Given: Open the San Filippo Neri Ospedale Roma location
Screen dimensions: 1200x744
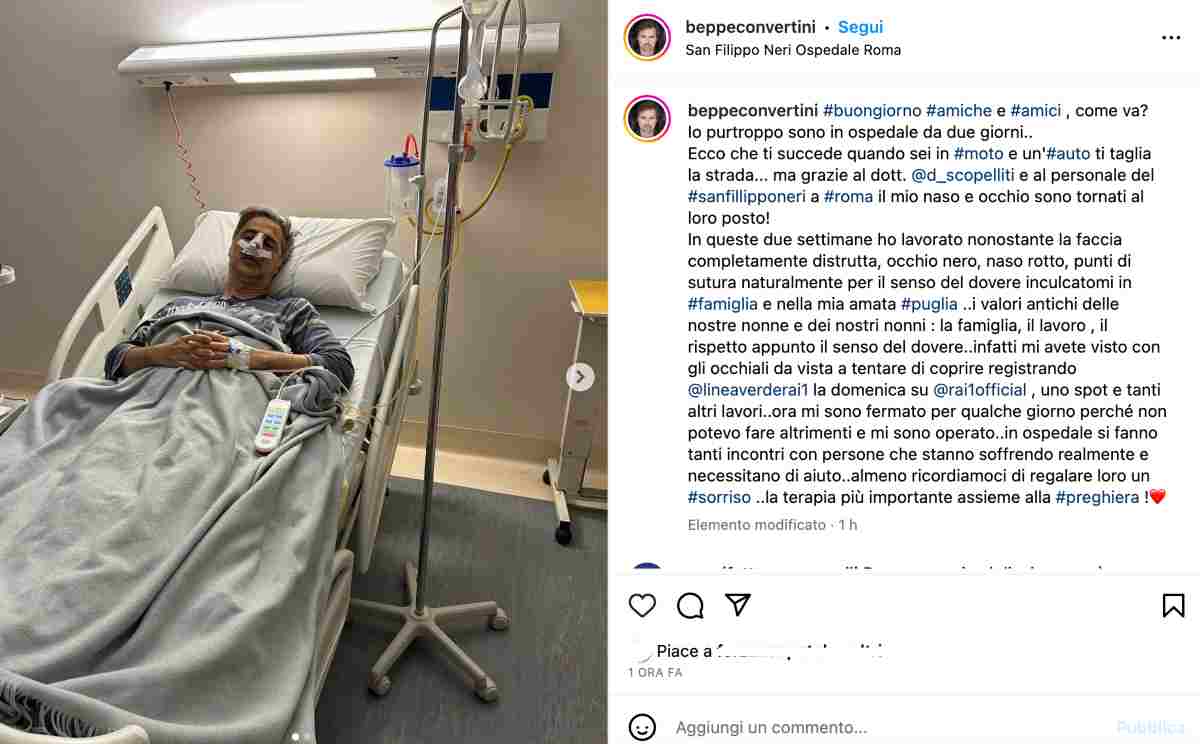Looking at the screenshot, I should (x=793, y=50).
